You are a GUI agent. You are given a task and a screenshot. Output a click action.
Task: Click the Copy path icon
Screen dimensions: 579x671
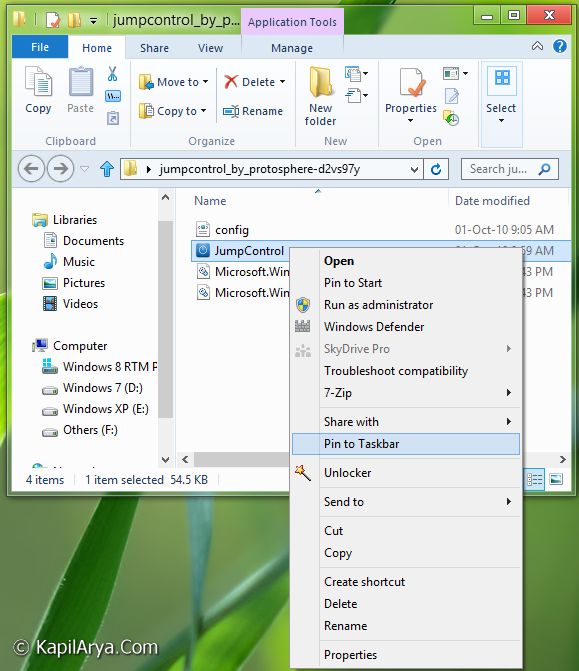[x=113, y=96]
